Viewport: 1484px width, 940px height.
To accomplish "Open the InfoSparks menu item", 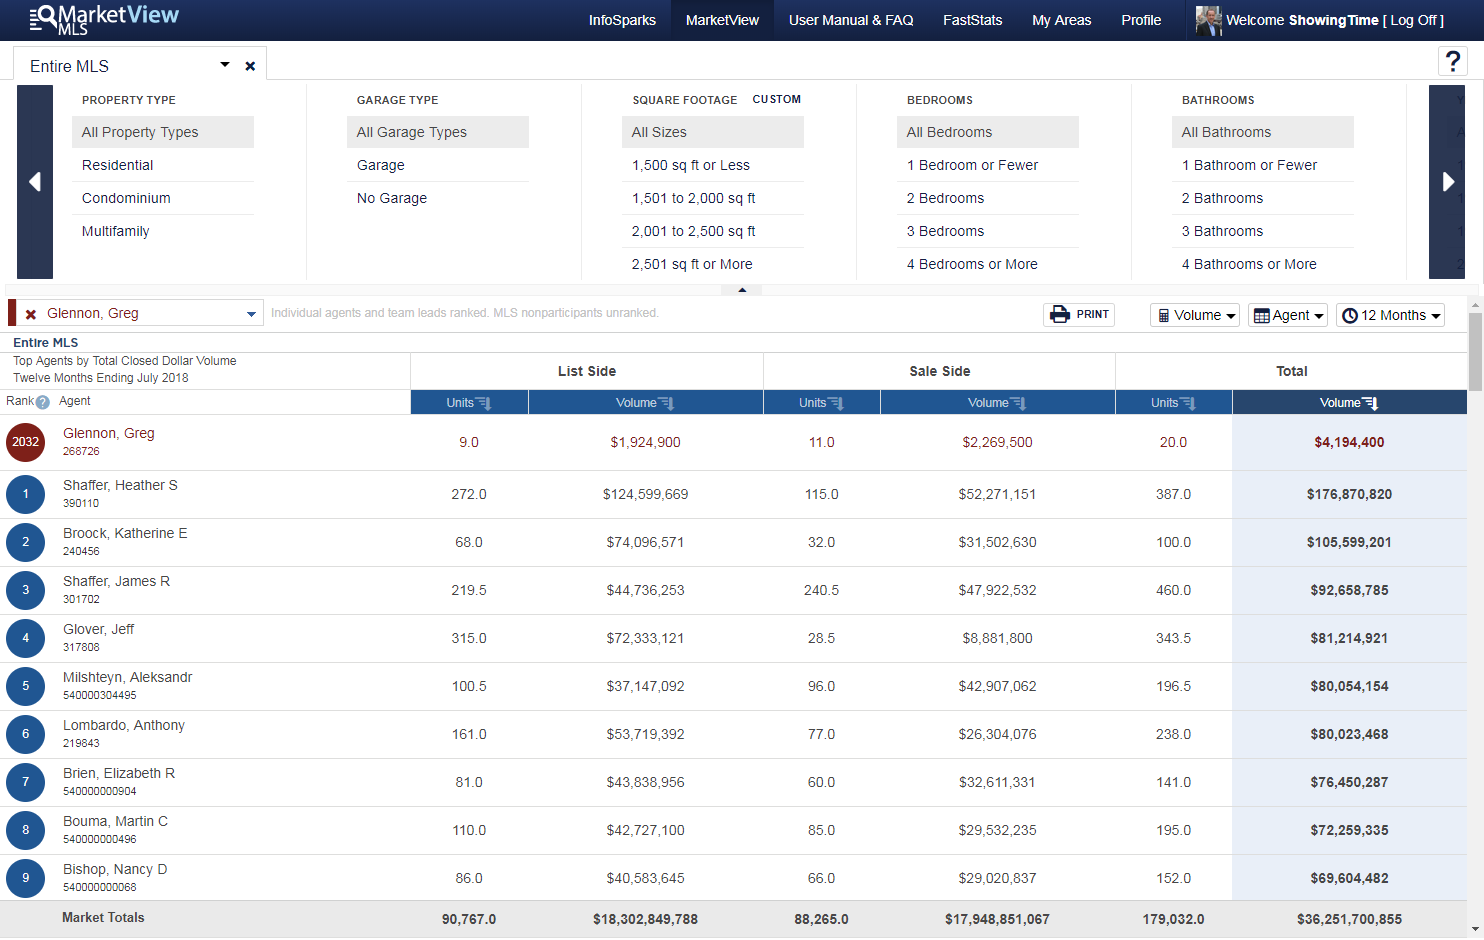I will coord(622,20).
